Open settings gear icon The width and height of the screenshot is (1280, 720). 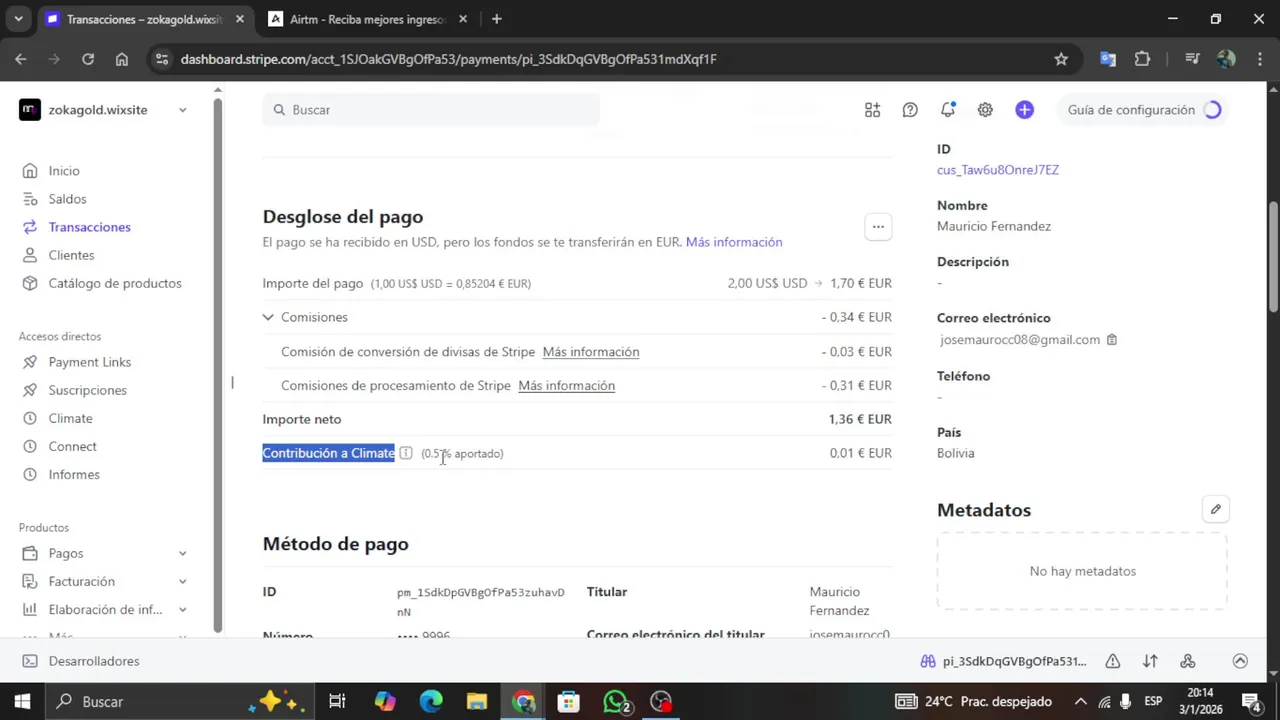[x=985, y=110]
